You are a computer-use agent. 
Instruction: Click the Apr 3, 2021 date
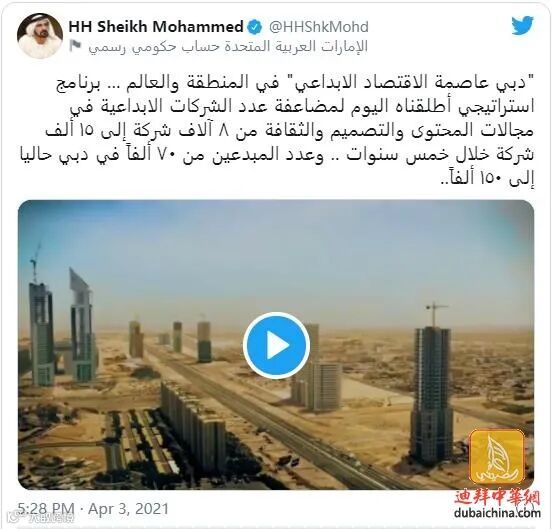[x=128, y=509]
